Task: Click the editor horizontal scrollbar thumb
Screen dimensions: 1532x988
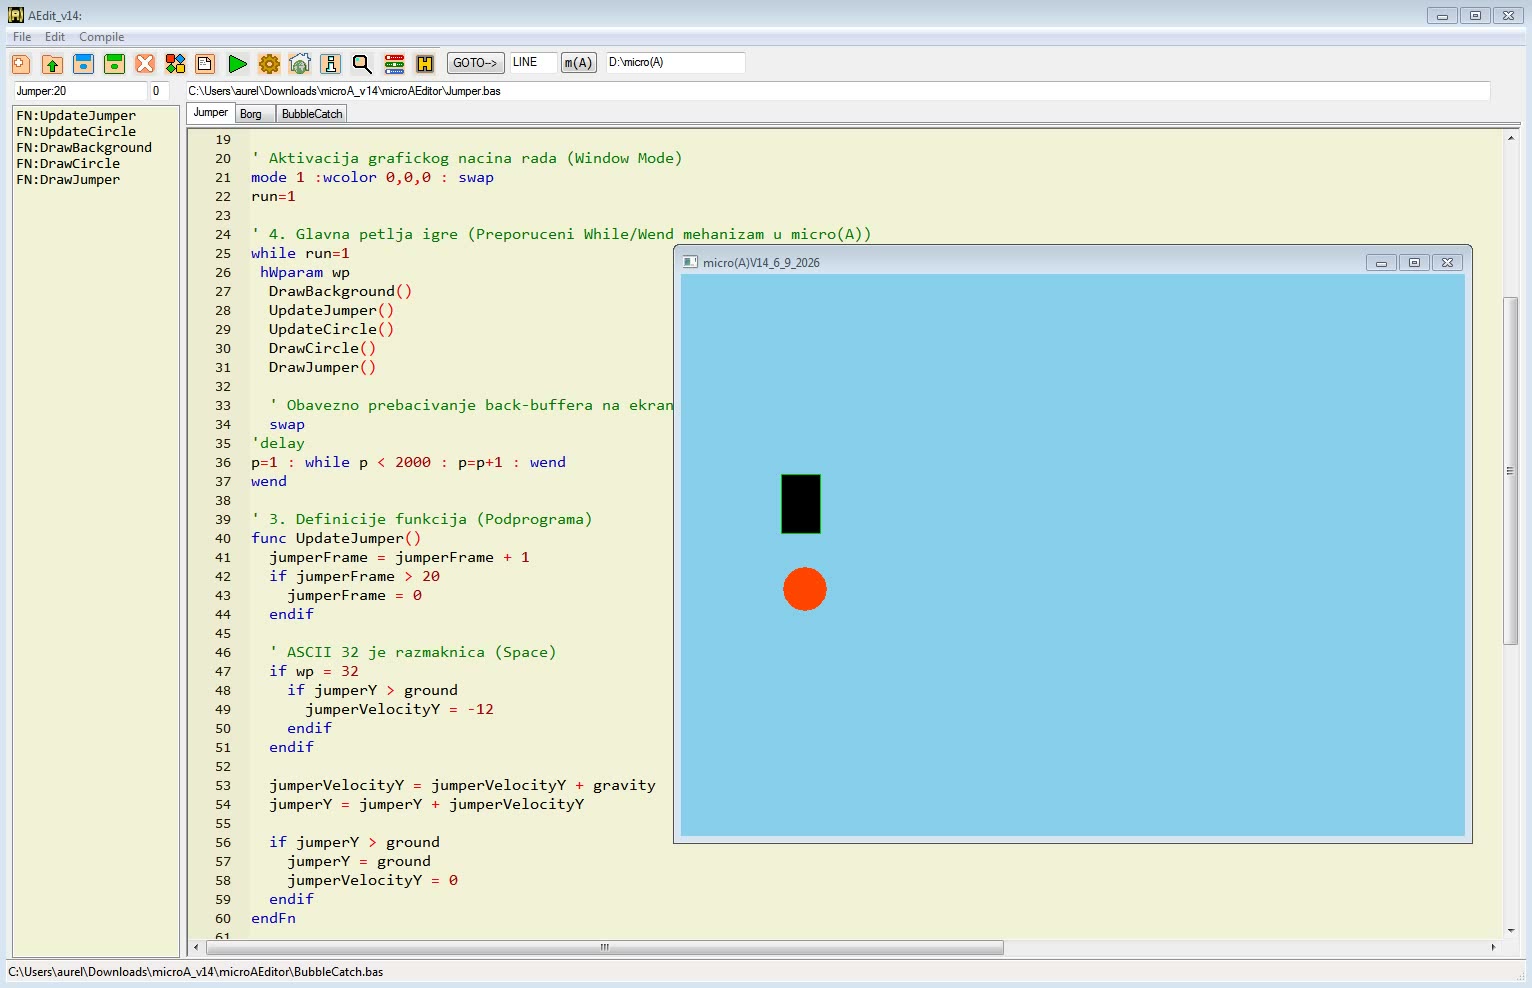Action: coord(604,947)
